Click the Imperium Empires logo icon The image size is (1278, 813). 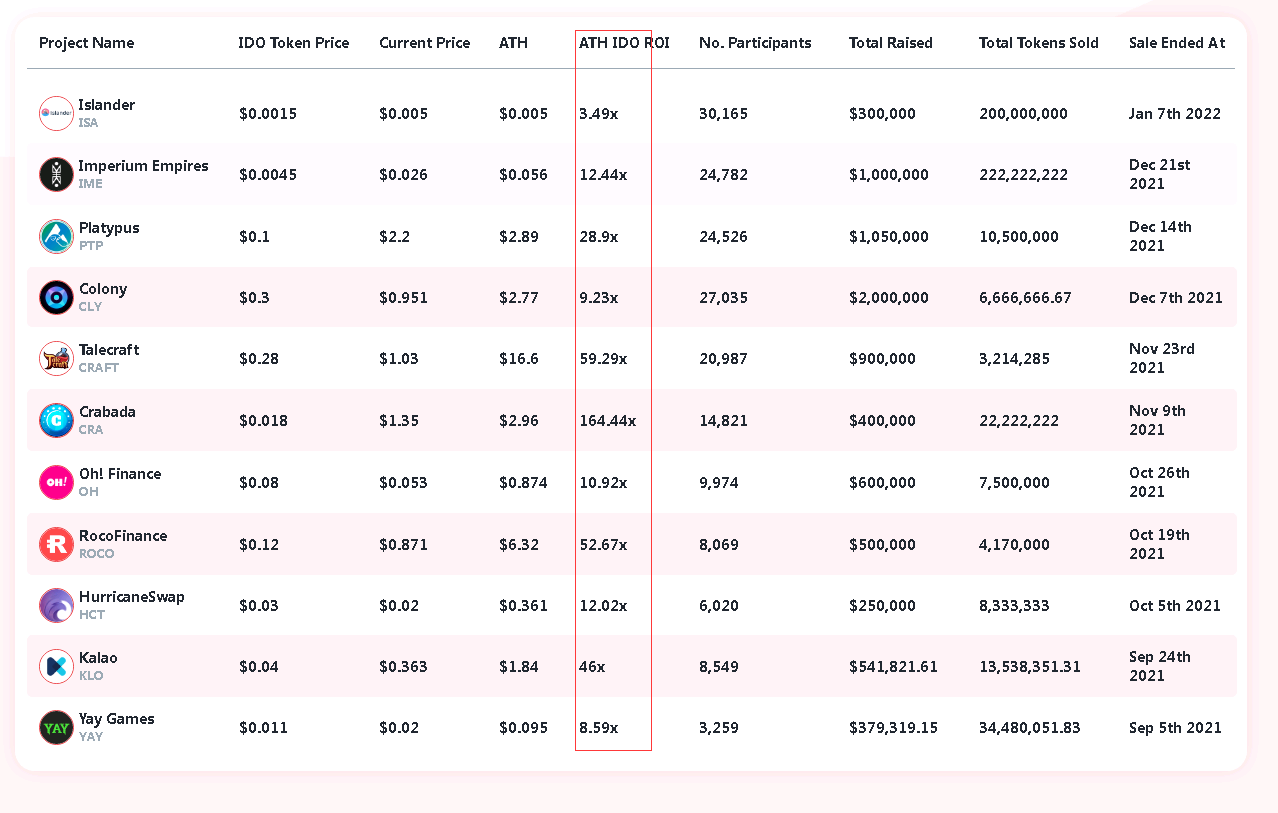point(56,174)
